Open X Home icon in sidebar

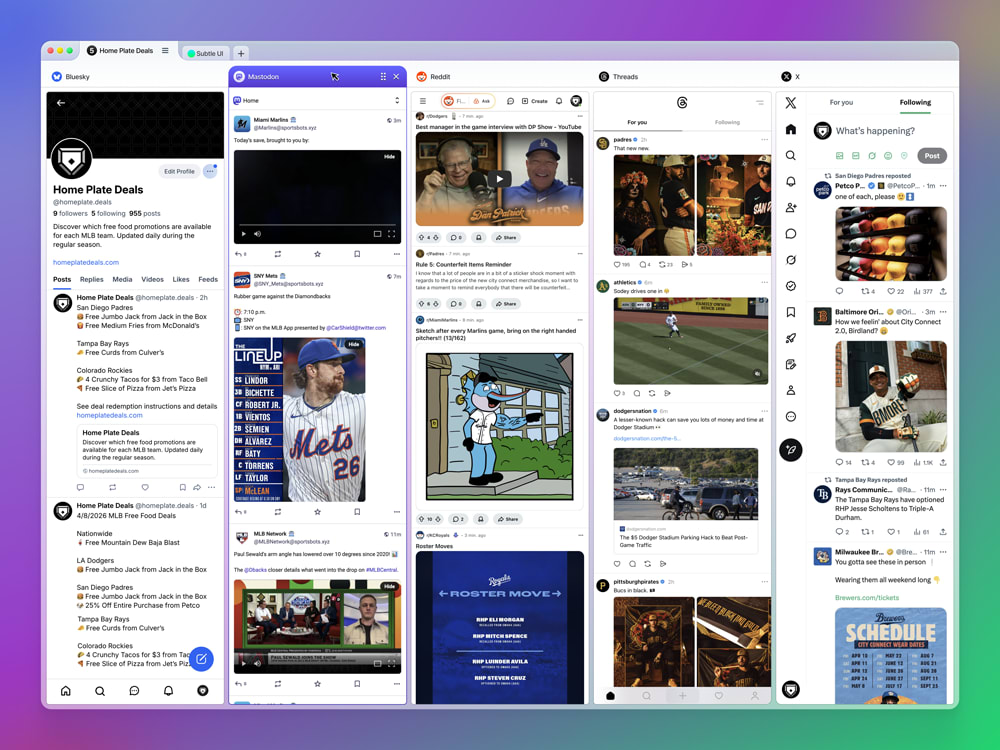pos(791,129)
